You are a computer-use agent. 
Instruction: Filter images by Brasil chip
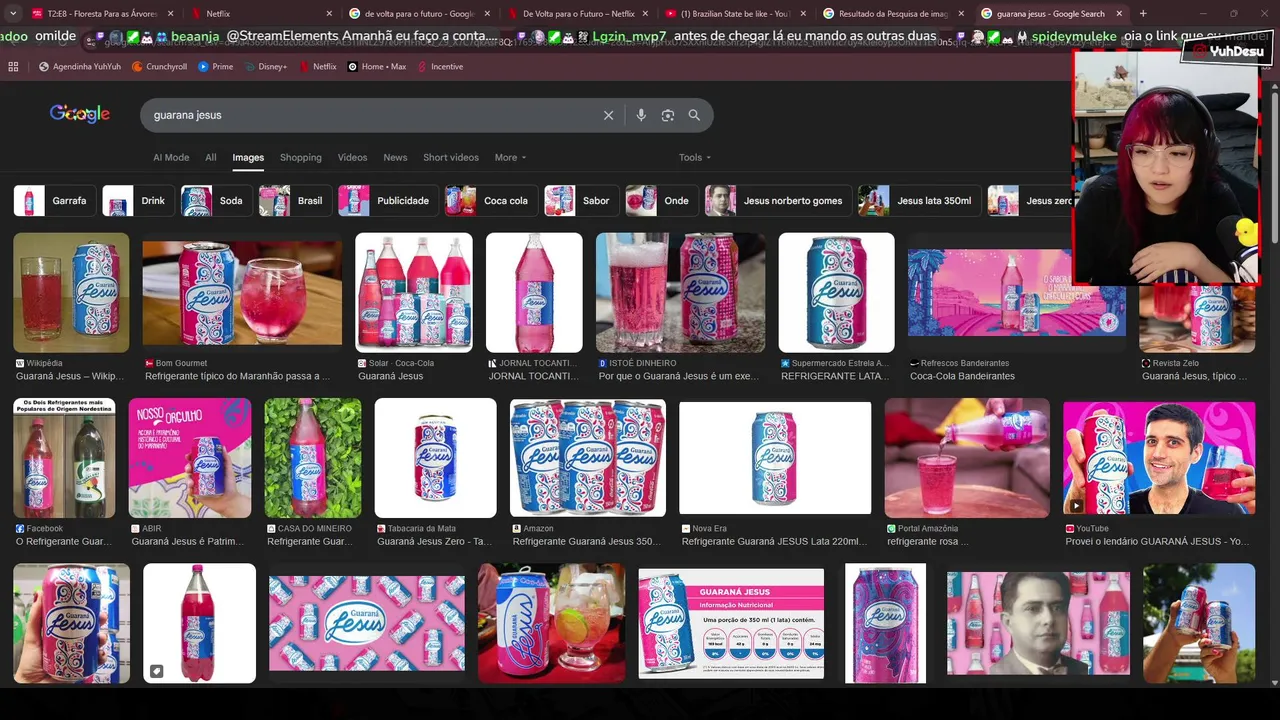point(295,201)
